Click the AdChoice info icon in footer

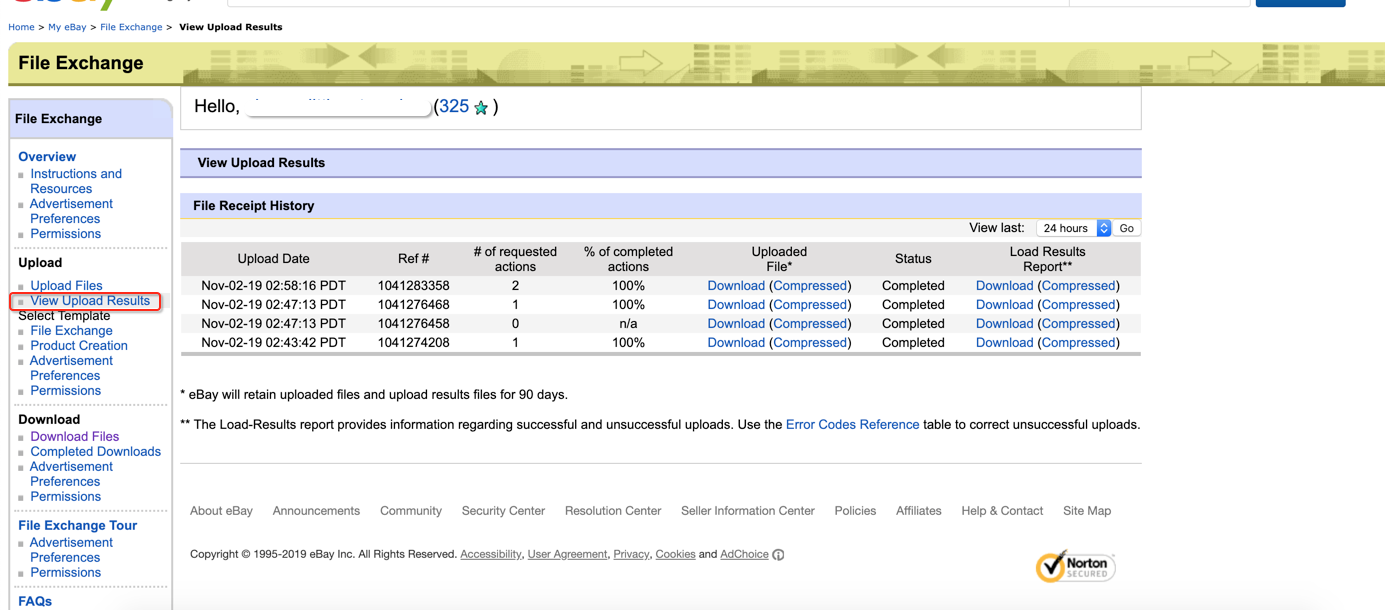[x=778, y=554]
